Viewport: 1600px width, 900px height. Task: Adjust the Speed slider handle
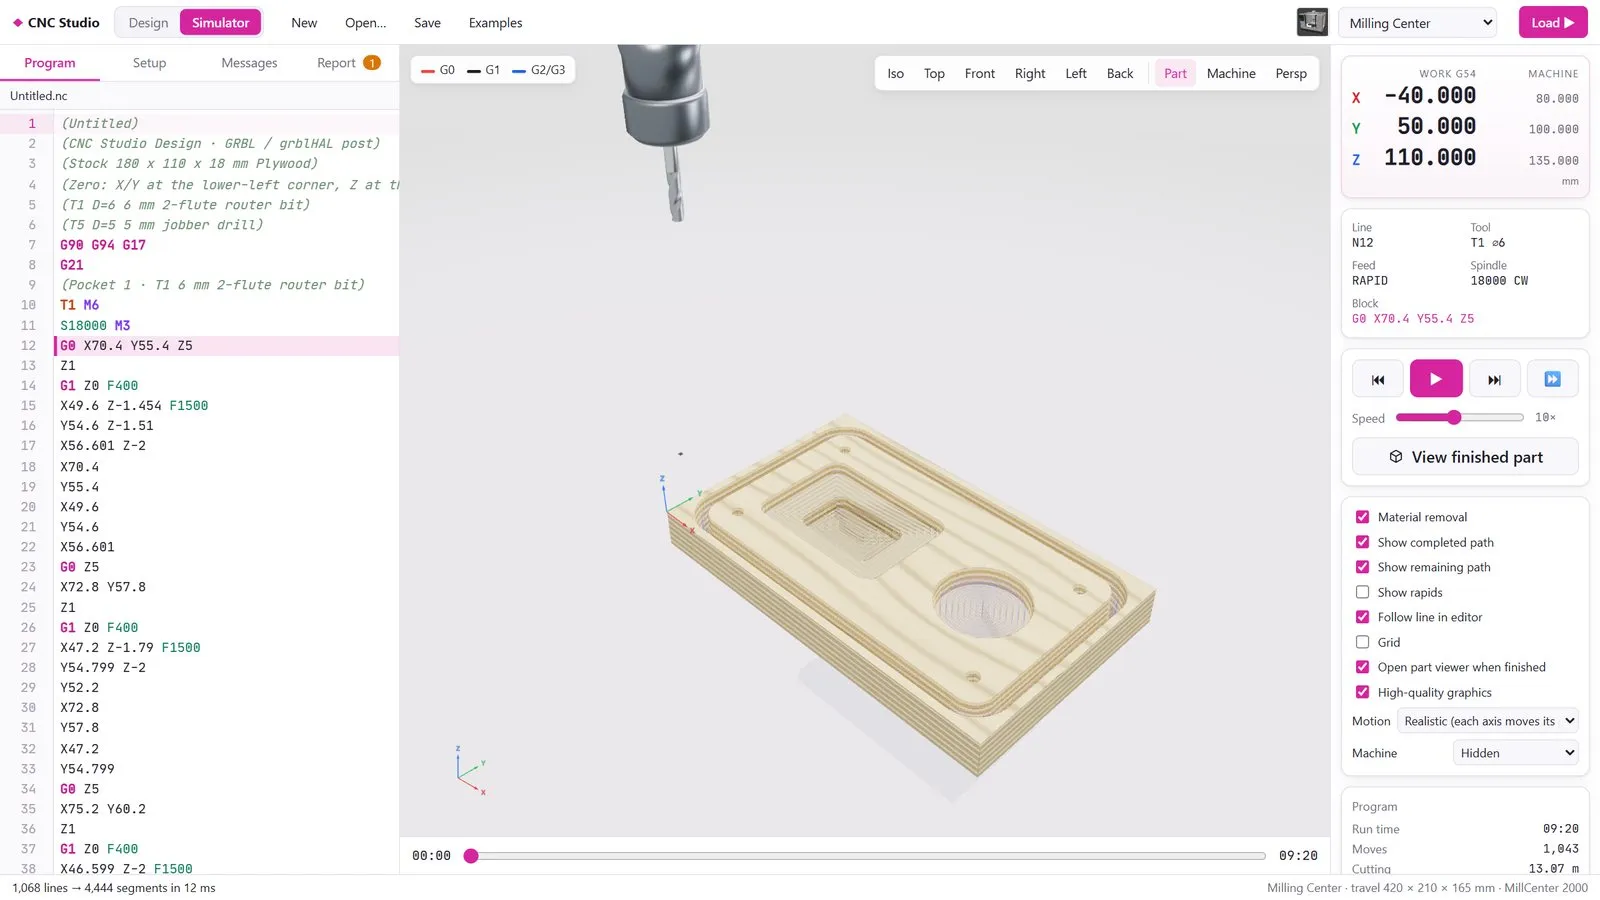pos(1454,417)
